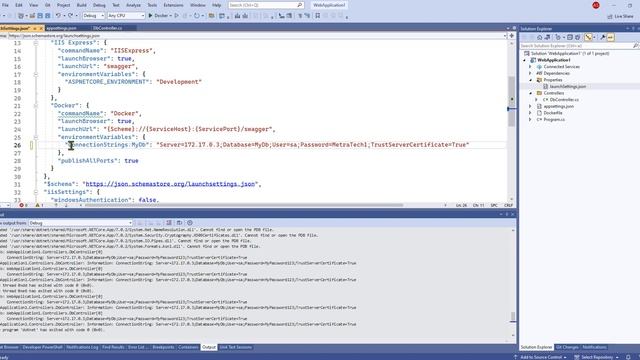This screenshot has height=360, width=640.
Task: Click pending changes filter icon in Solution Explorer
Action: (x=558, y=37)
